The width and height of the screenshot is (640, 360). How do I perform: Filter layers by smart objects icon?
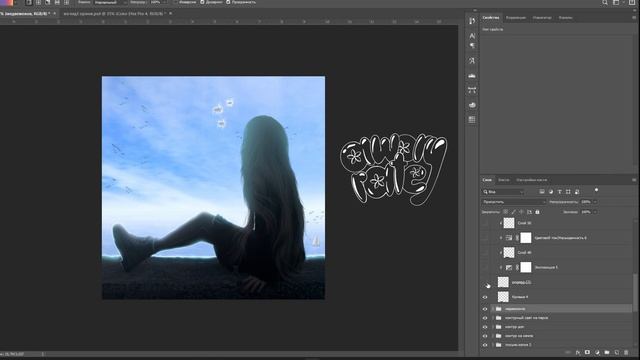(x=577, y=191)
